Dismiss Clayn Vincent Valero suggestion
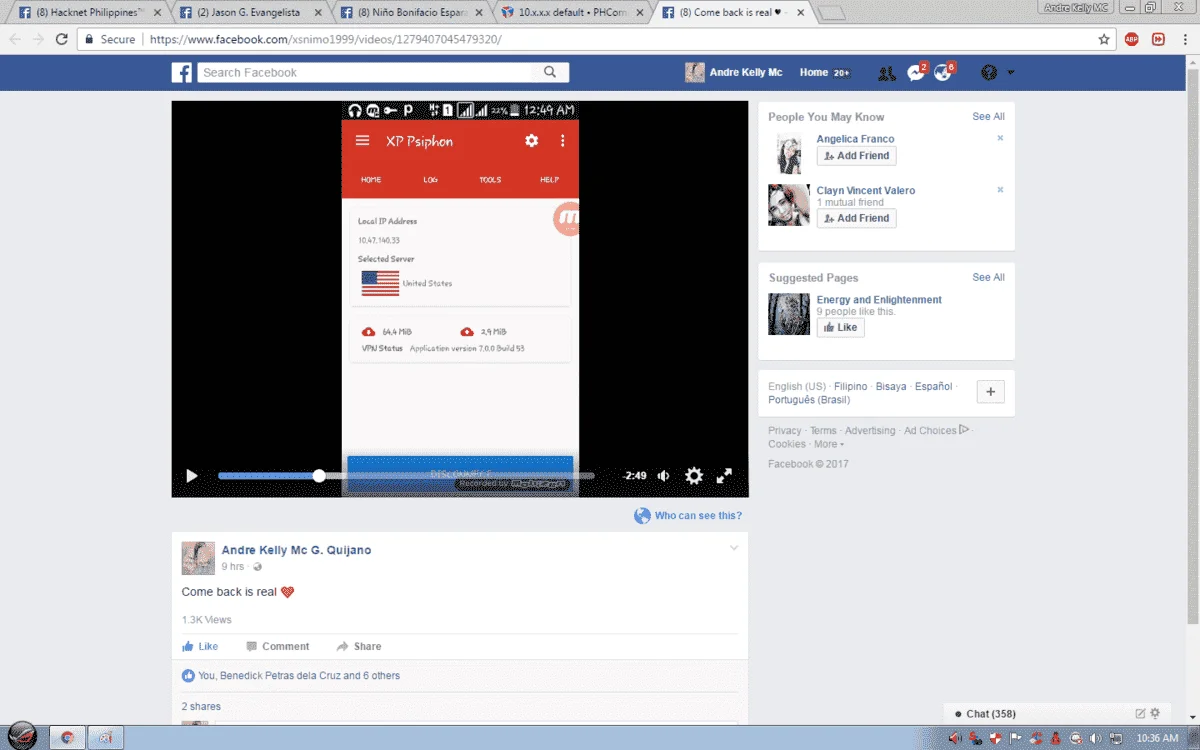 (x=1000, y=189)
